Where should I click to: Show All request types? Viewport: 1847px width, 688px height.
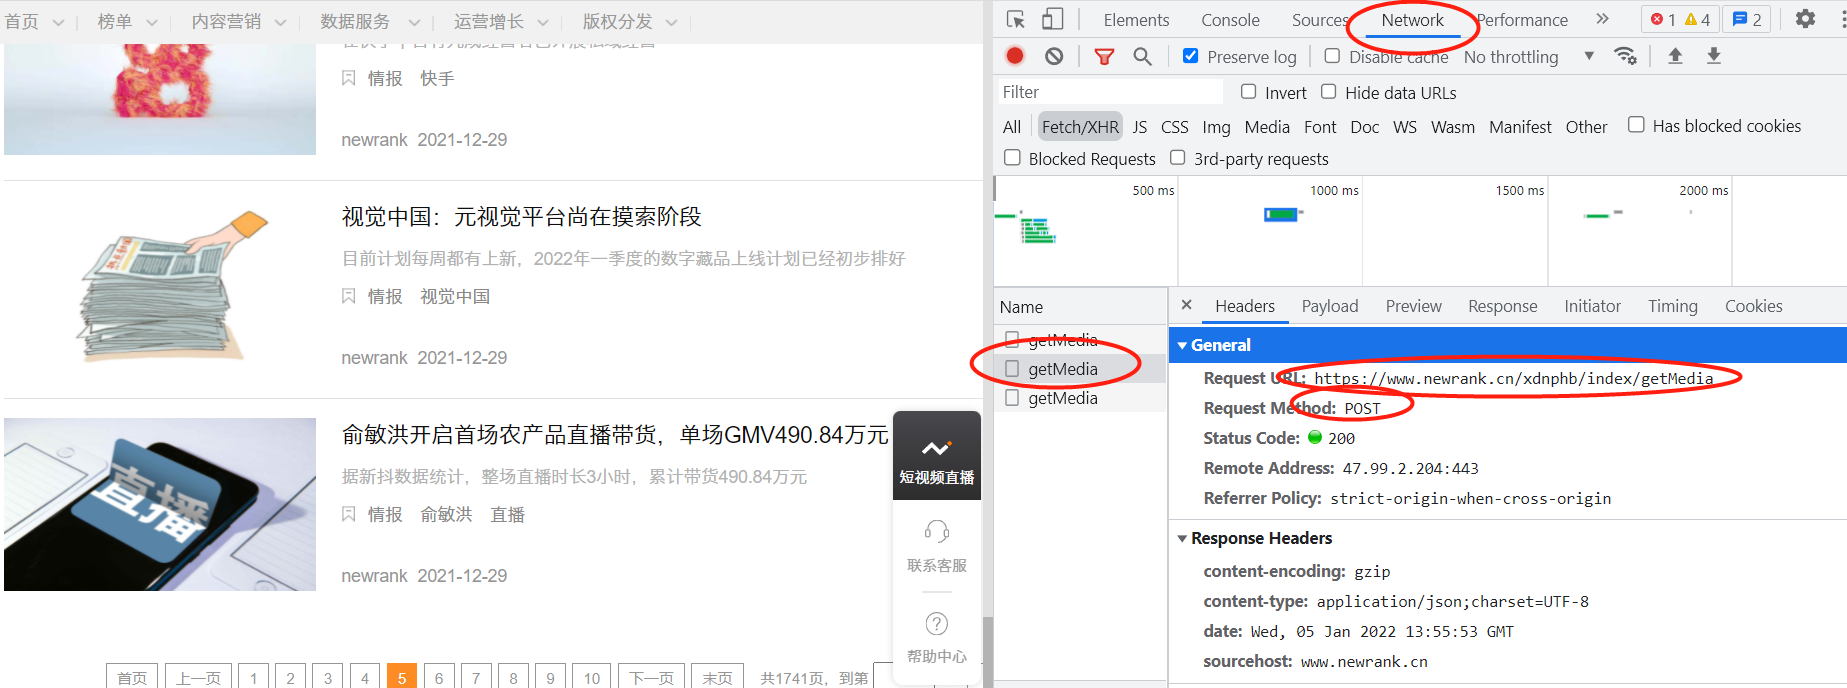[1012, 127]
